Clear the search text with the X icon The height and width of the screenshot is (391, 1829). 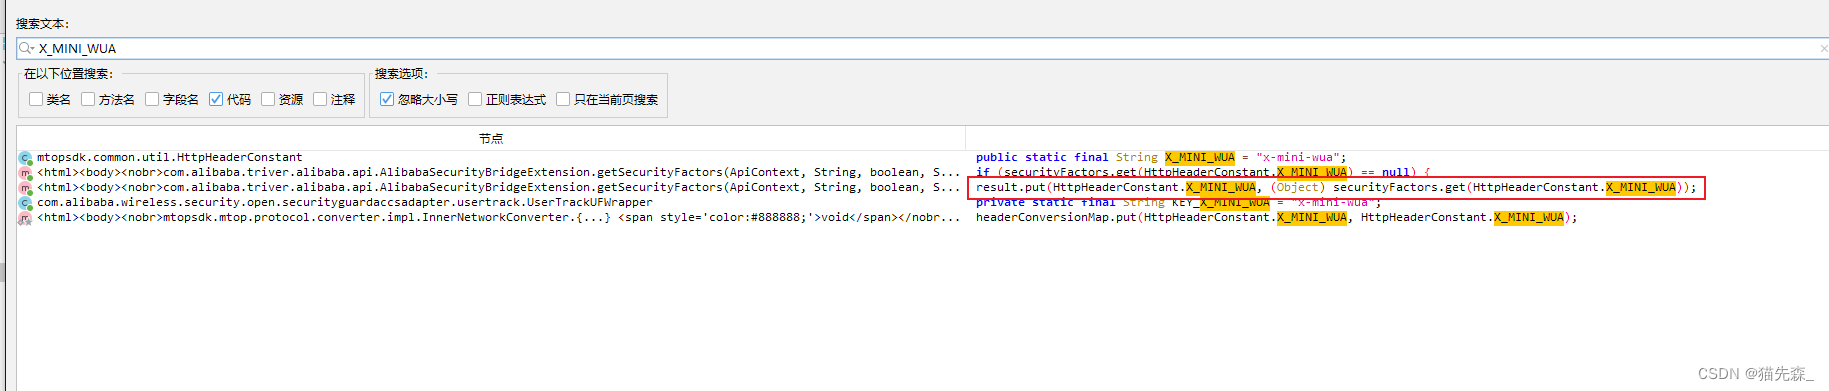pyautogui.click(x=1823, y=48)
